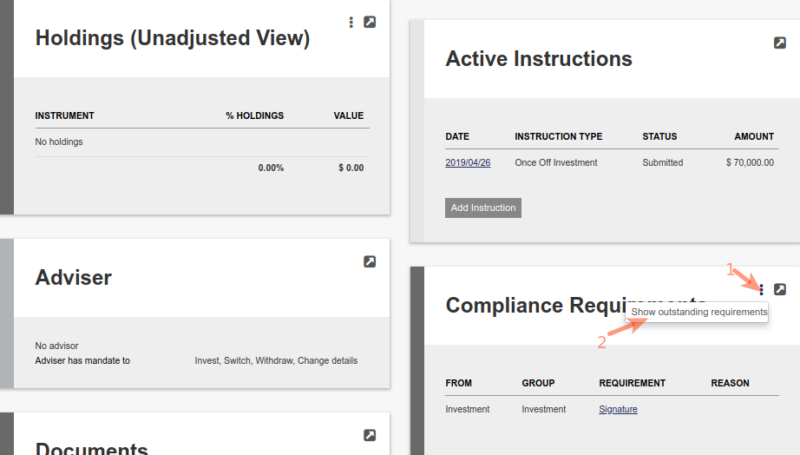
Task: Click the INSTRUMENT column header
Action: 64,116
